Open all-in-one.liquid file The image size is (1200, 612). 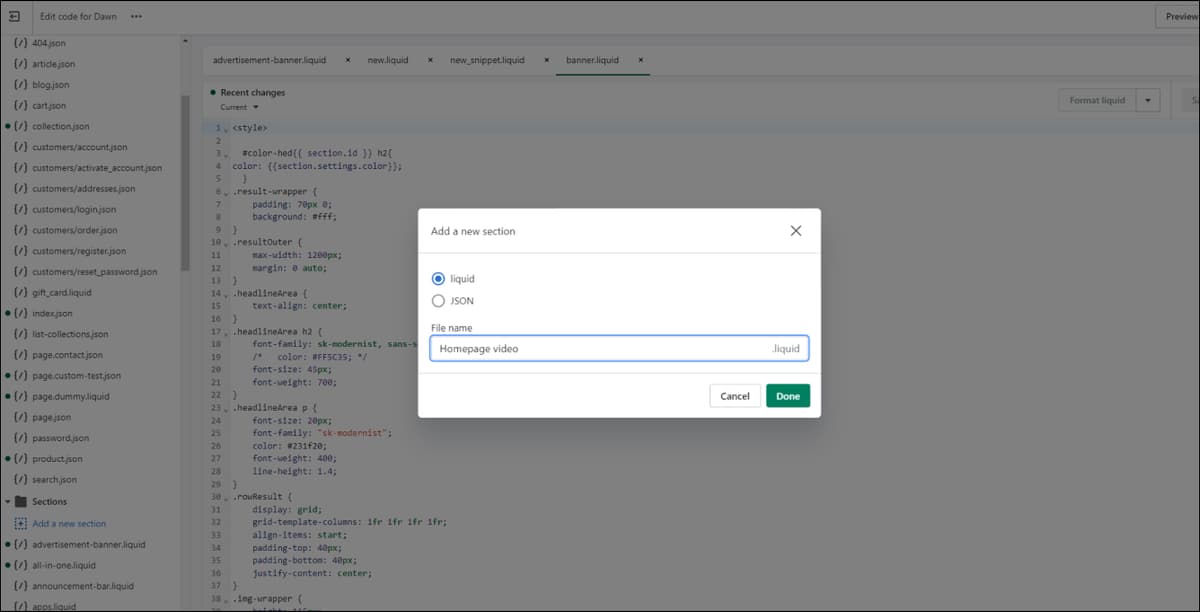click(64, 565)
